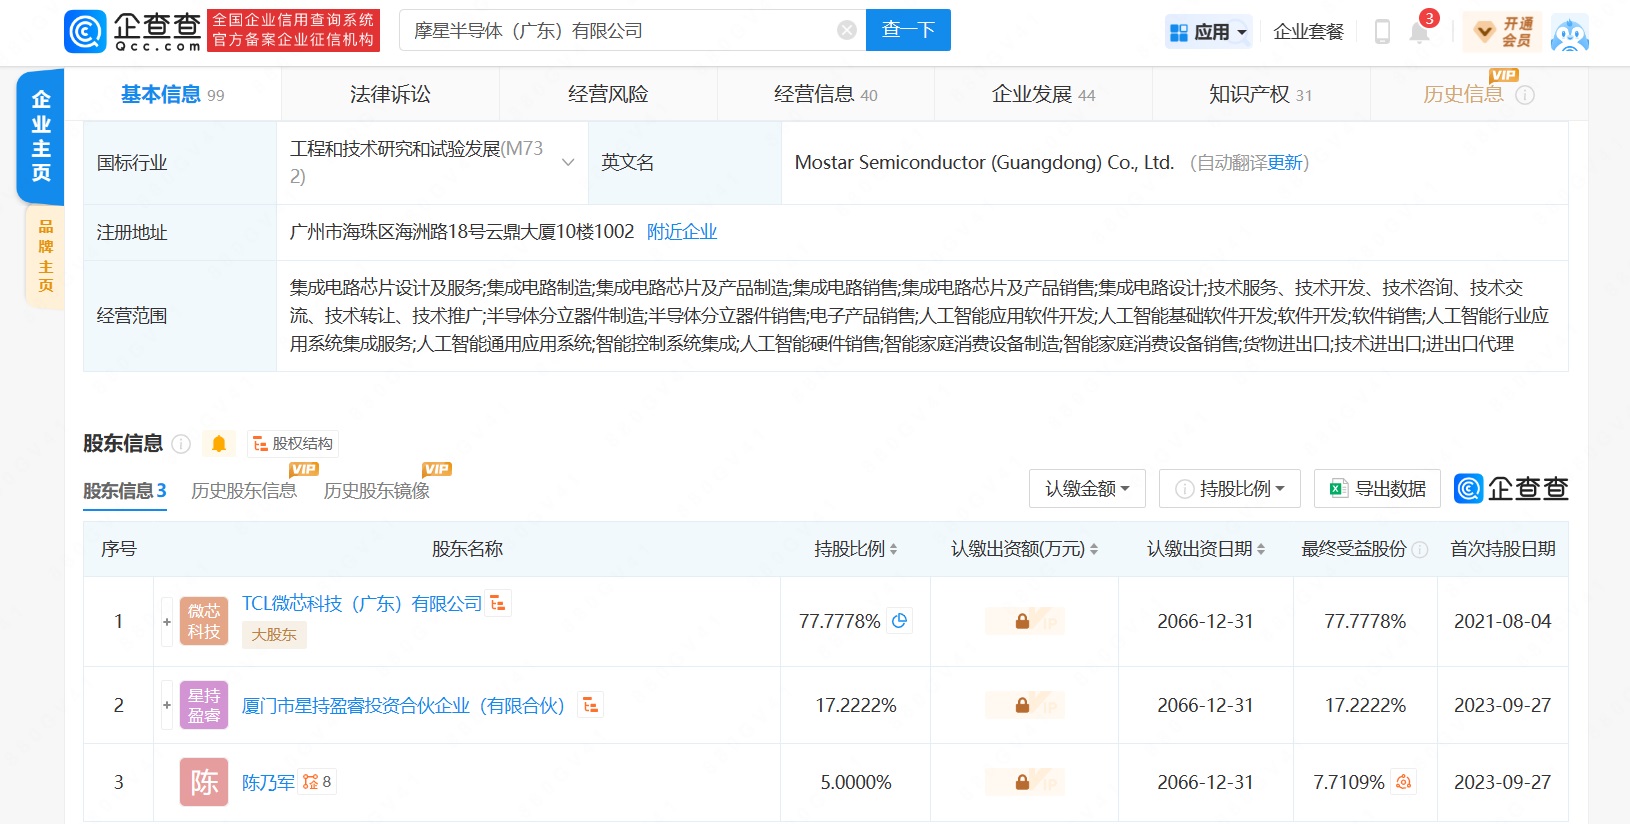Click related companies icon with 8
This screenshot has width=1630, height=824.
tap(317, 782)
